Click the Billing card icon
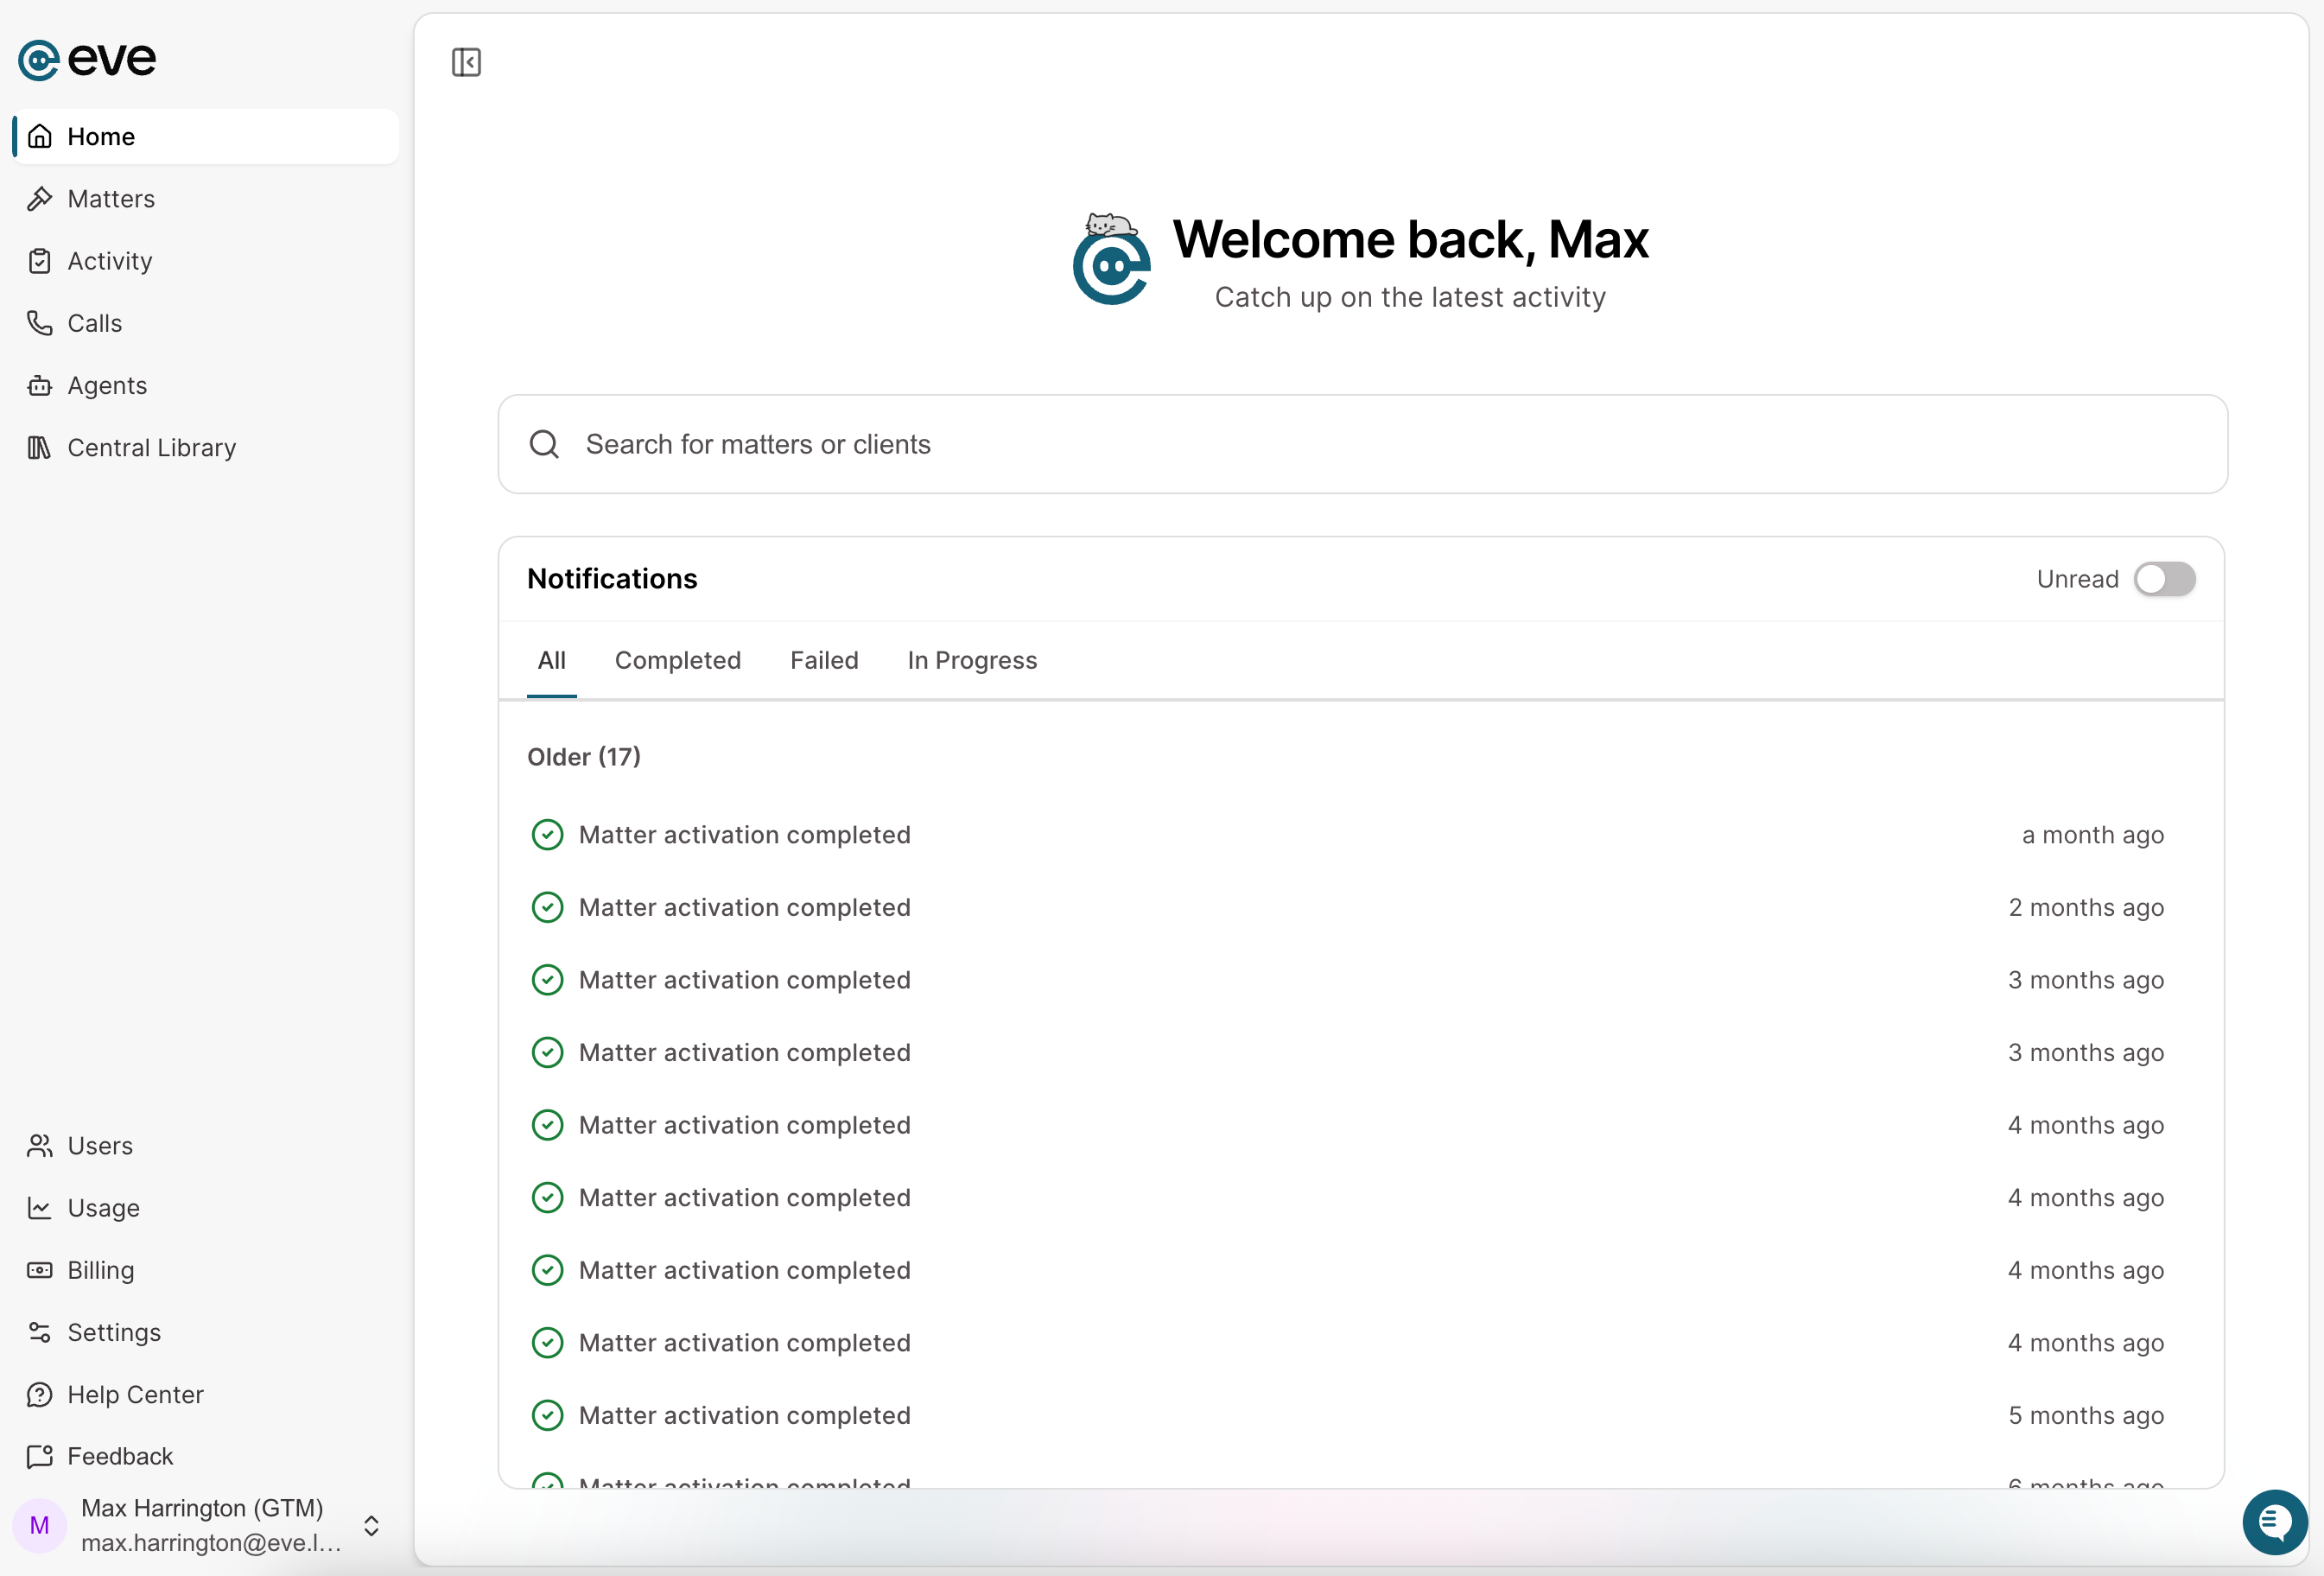 pos(40,1269)
